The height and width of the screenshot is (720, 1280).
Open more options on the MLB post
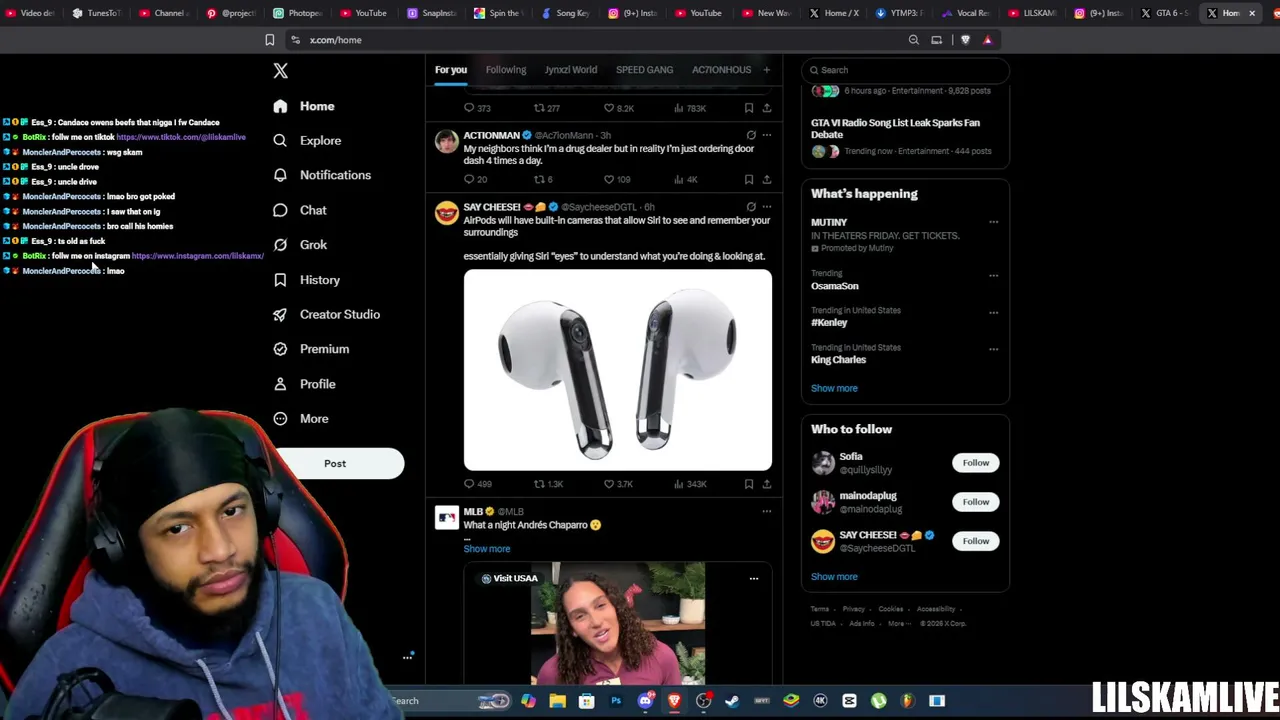pos(767,511)
